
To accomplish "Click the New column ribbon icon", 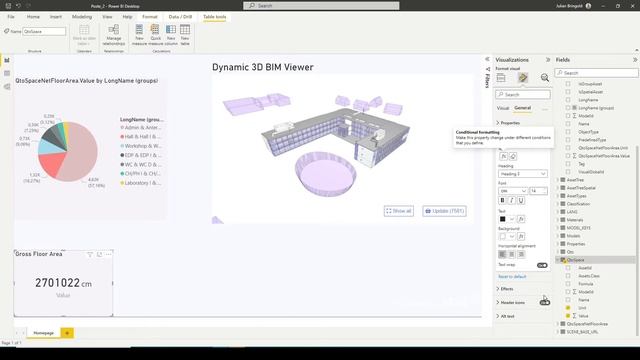I will coord(171,35).
